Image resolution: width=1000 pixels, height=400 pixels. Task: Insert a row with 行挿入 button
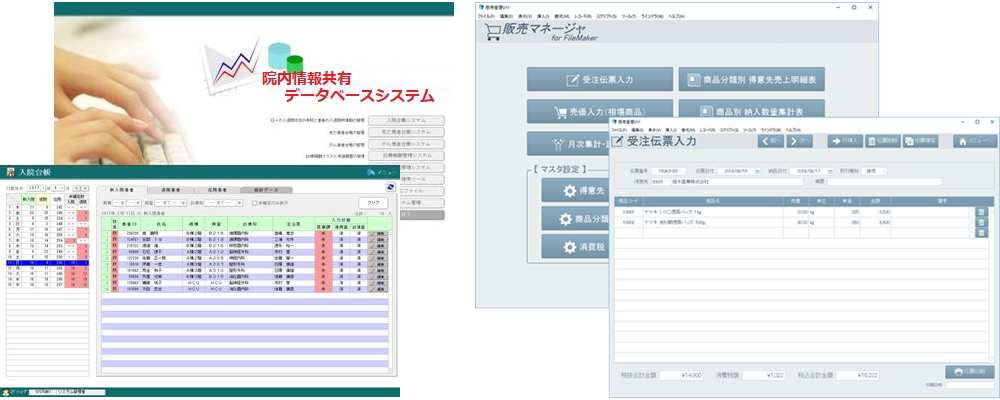point(845,142)
